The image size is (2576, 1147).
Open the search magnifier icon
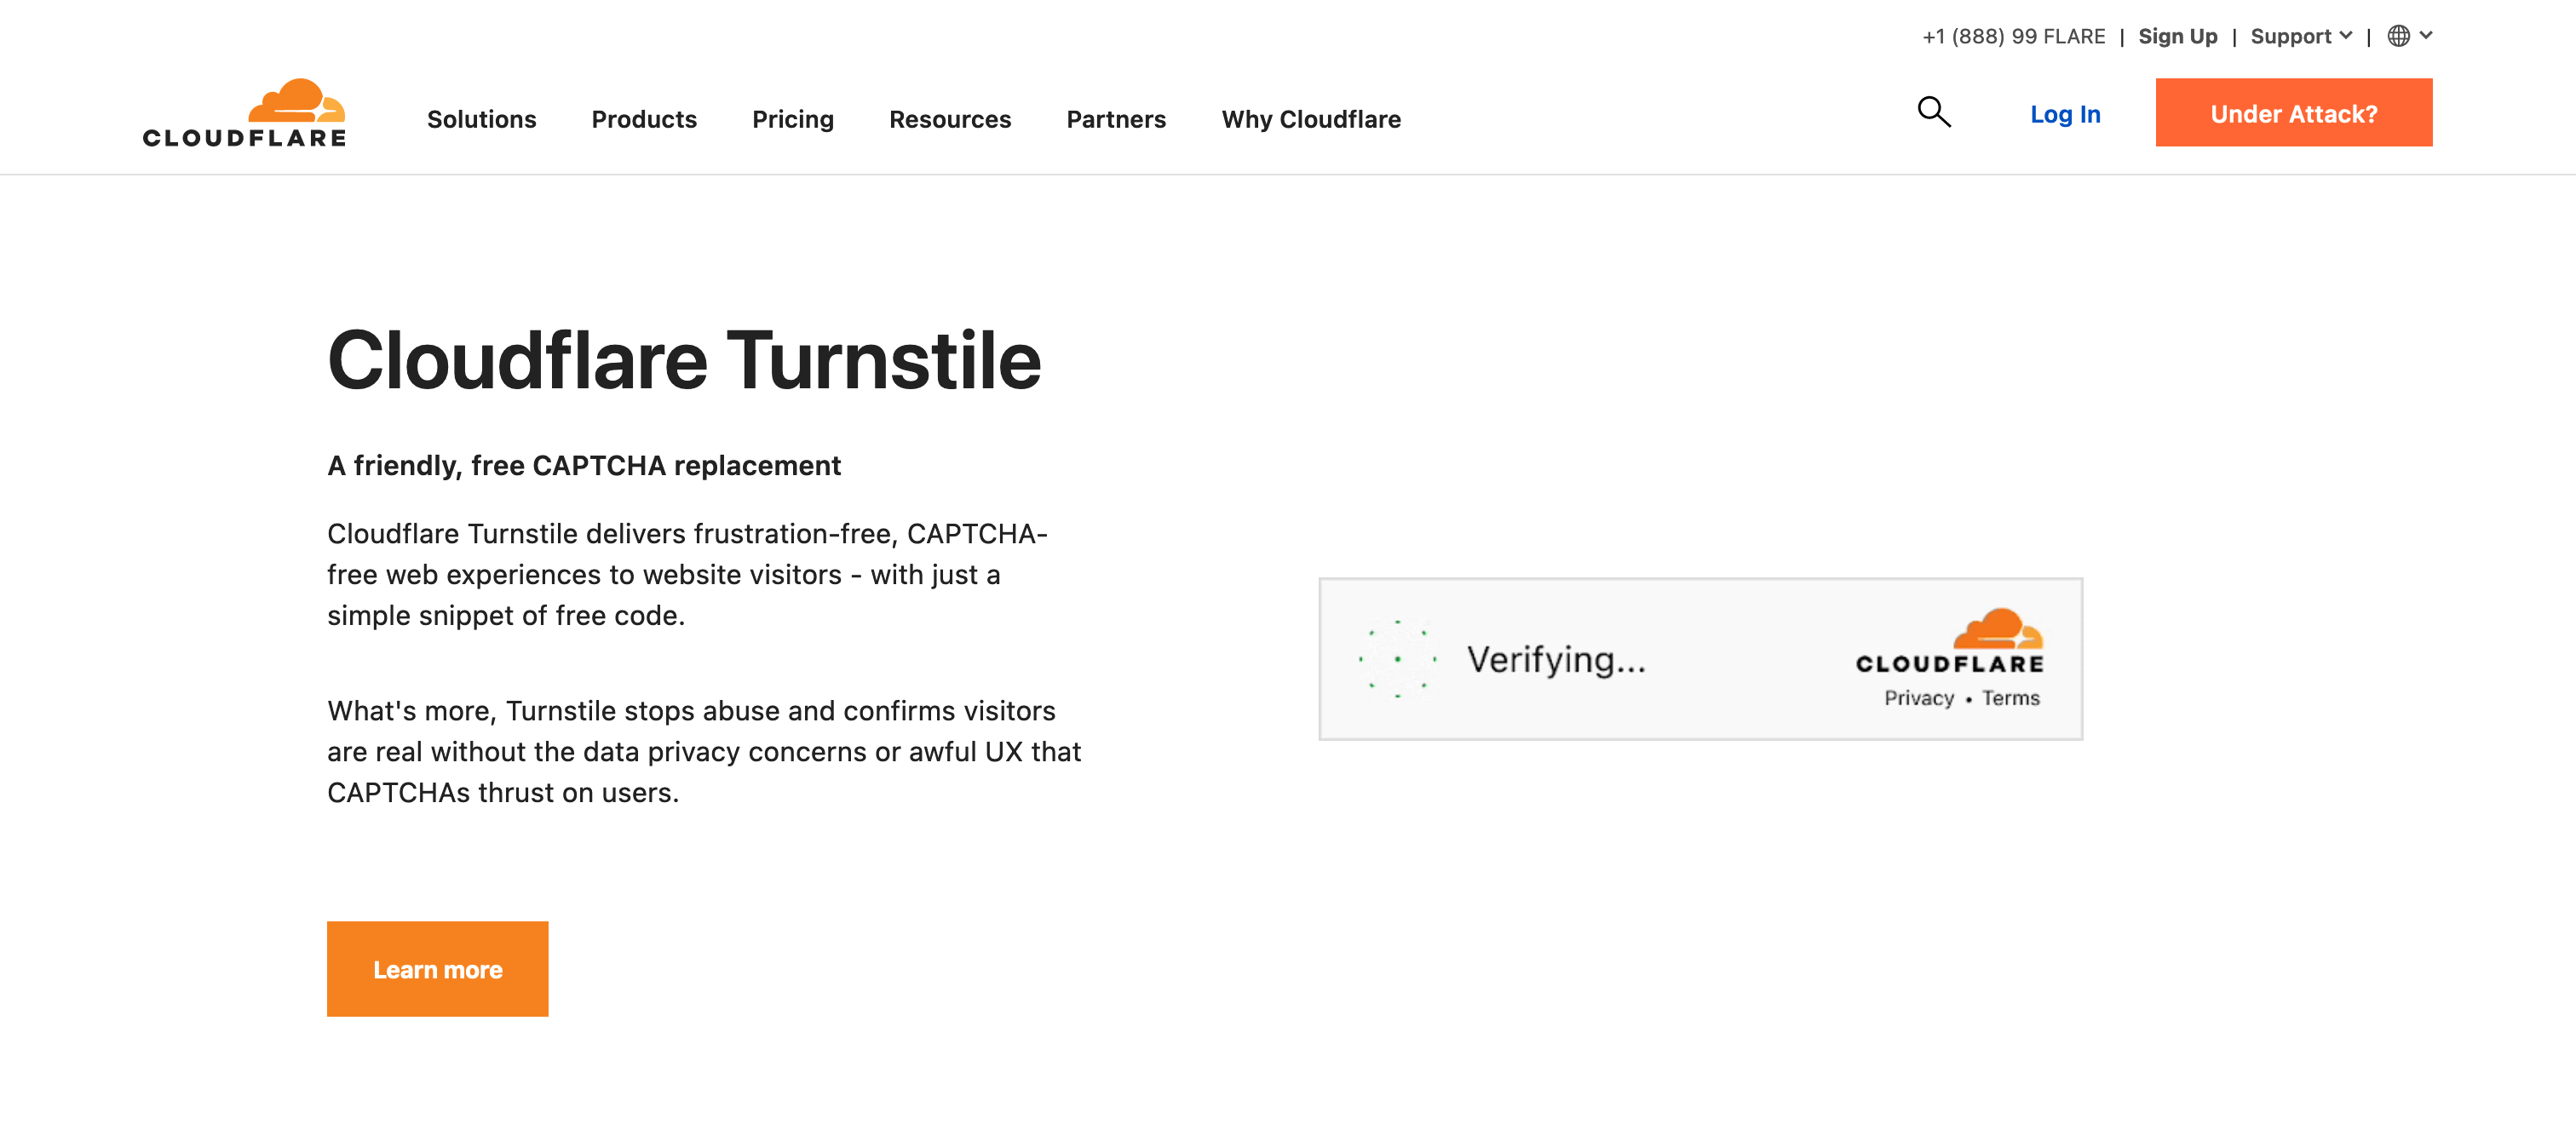point(1933,112)
